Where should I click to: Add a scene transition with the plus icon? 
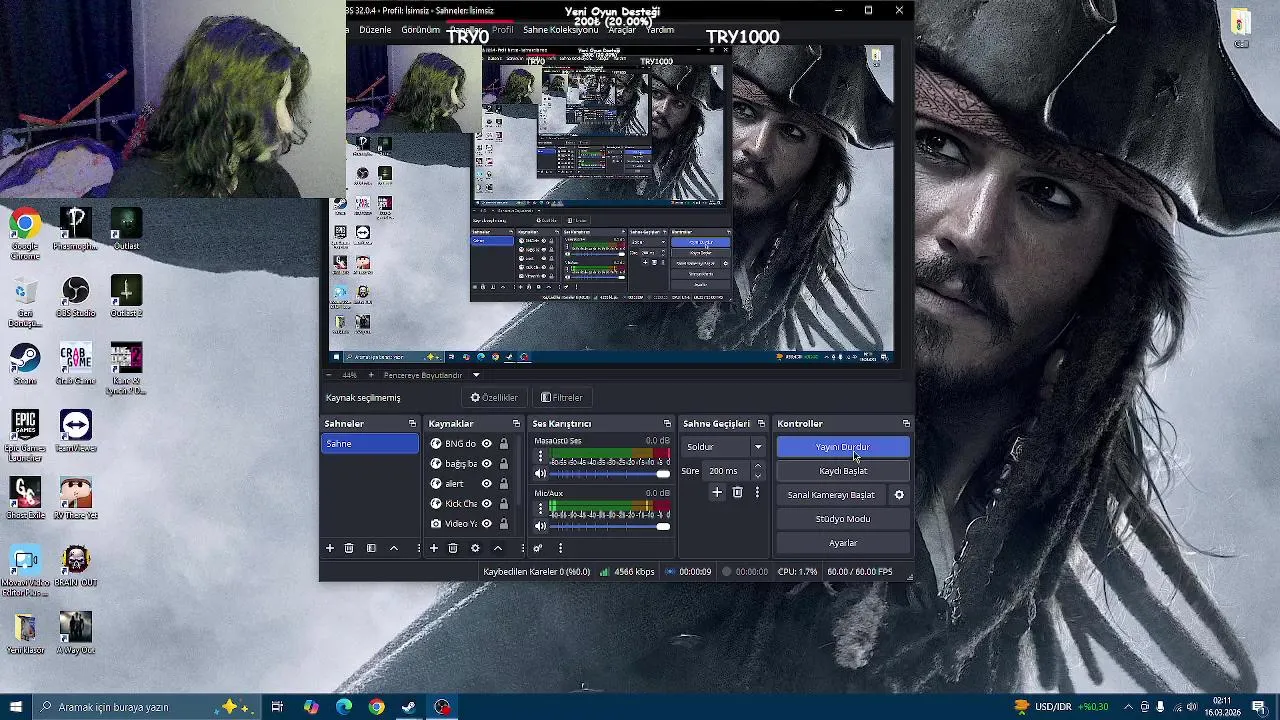click(717, 492)
